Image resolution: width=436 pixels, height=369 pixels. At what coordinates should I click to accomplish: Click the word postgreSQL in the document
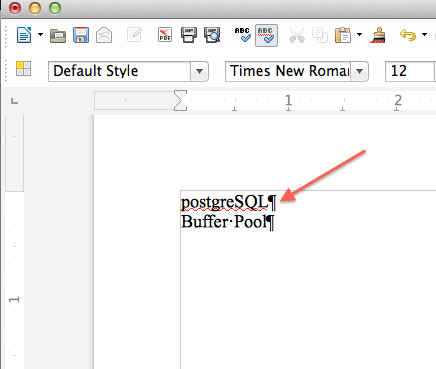pyautogui.click(x=225, y=202)
